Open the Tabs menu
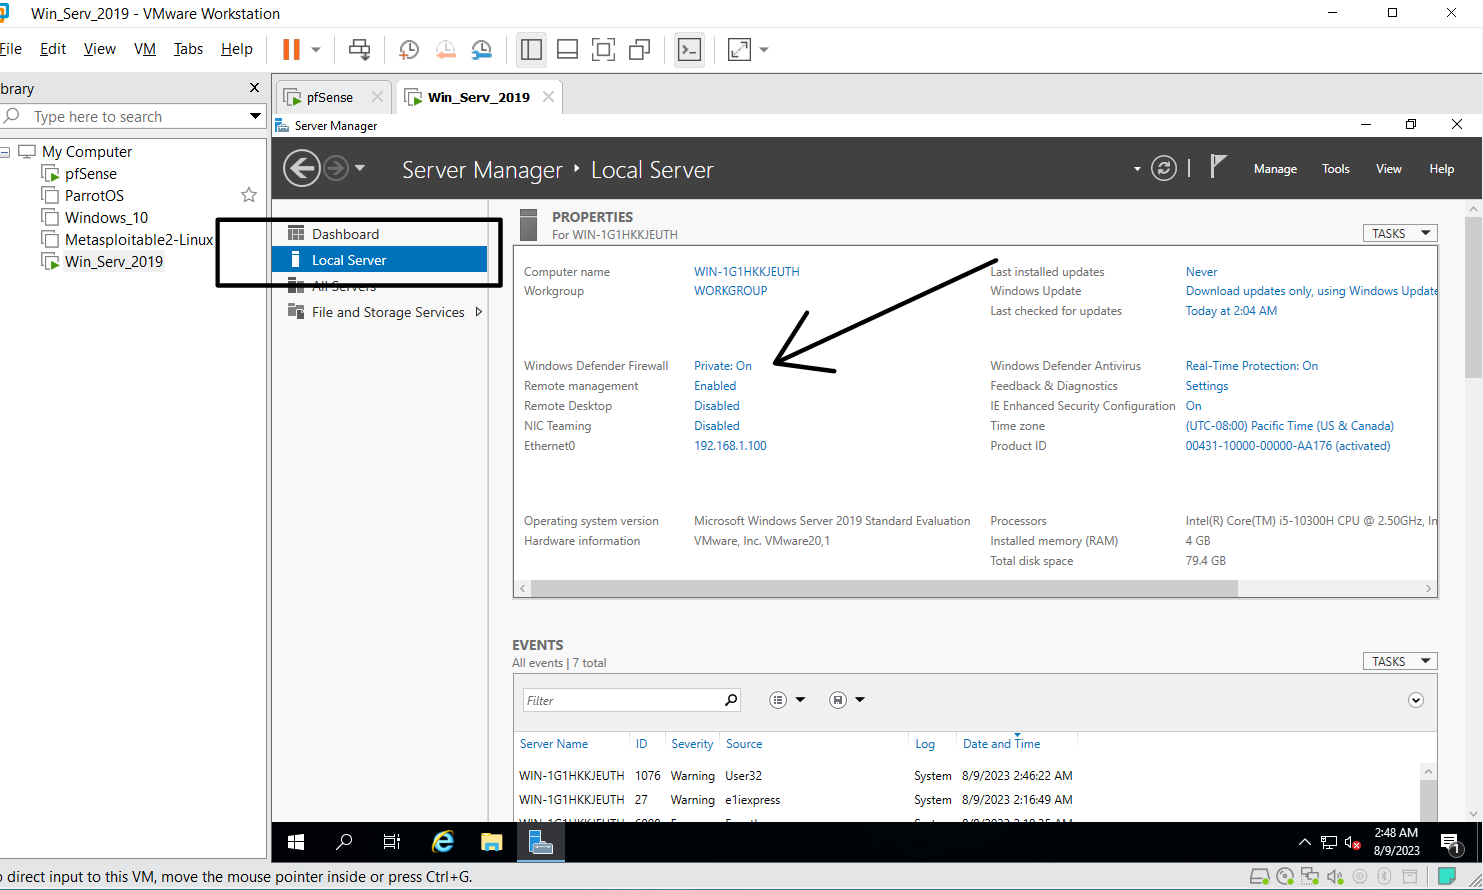This screenshot has height=890, width=1483. pos(188,49)
